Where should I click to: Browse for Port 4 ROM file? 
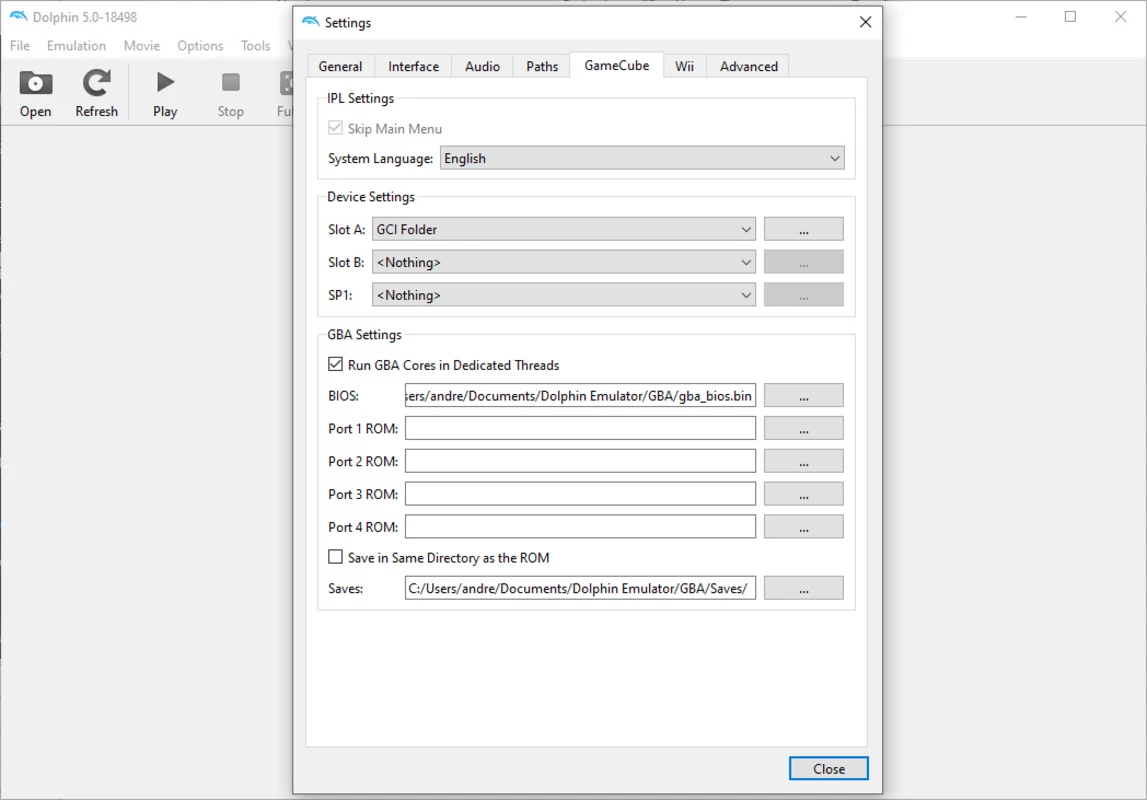coord(803,527)
